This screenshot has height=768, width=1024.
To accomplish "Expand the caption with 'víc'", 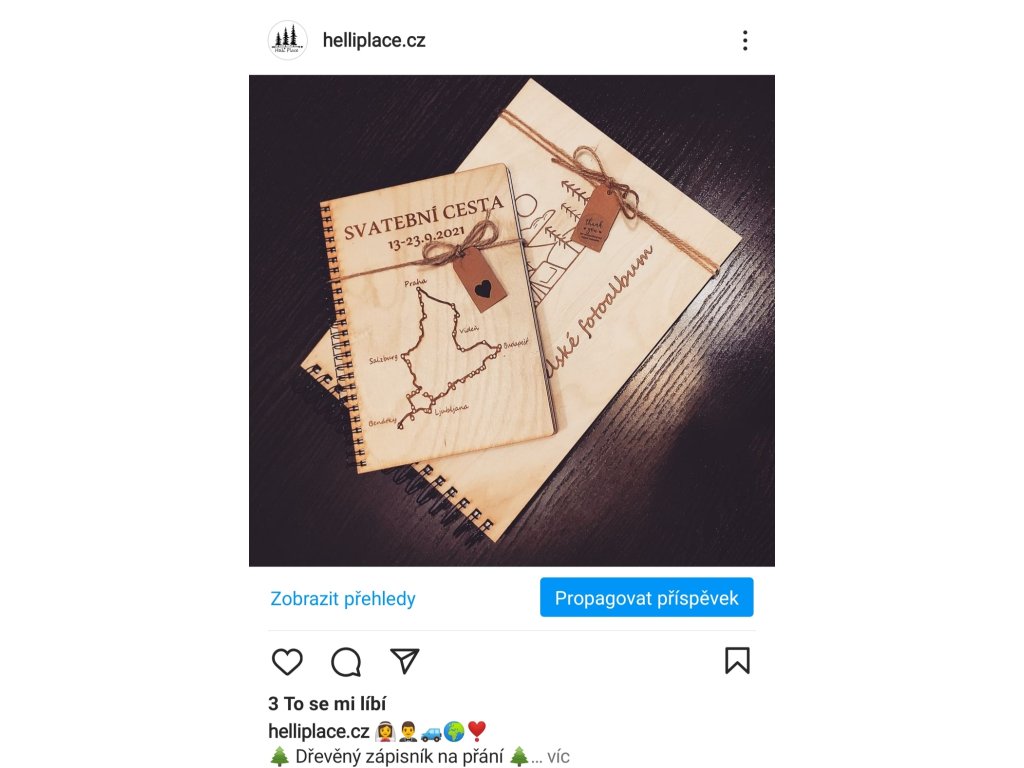I will 558,757.
